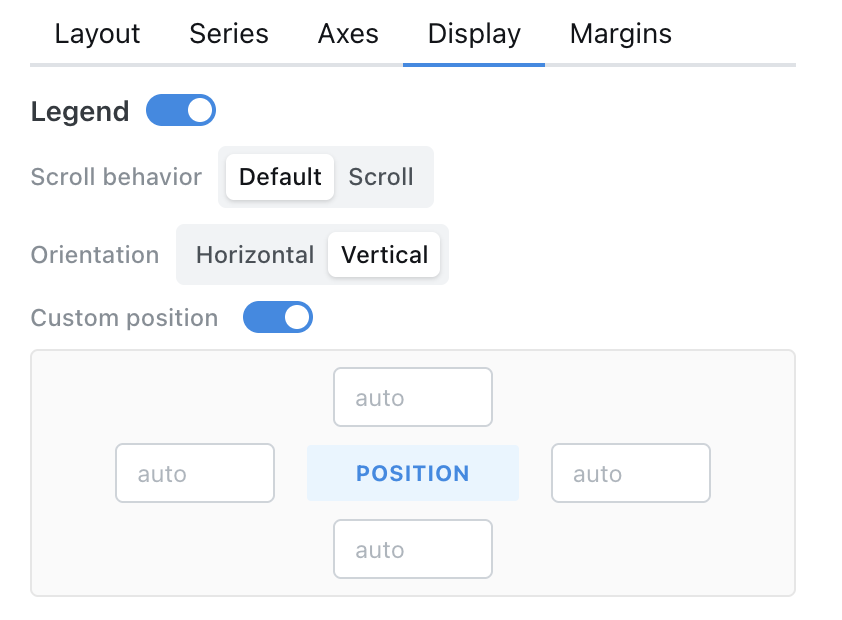Select Vertical legend orientation
This screenshot has height=620, width=842.
(x=384, y=255)
